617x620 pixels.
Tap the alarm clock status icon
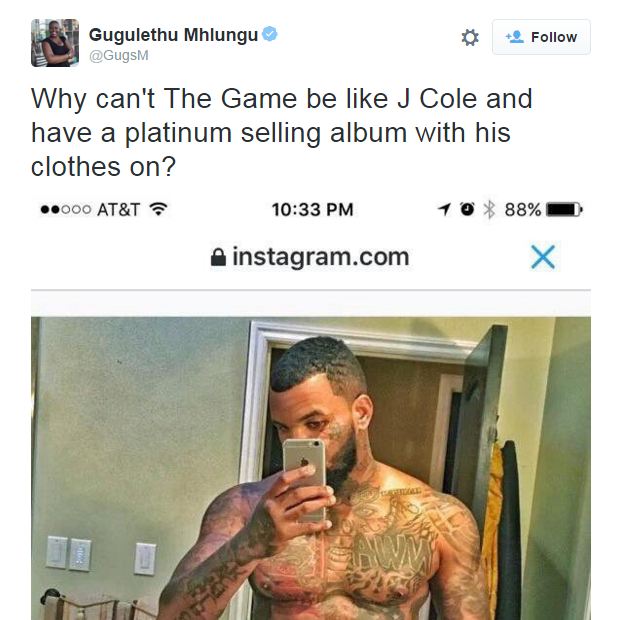coord(467,209)
